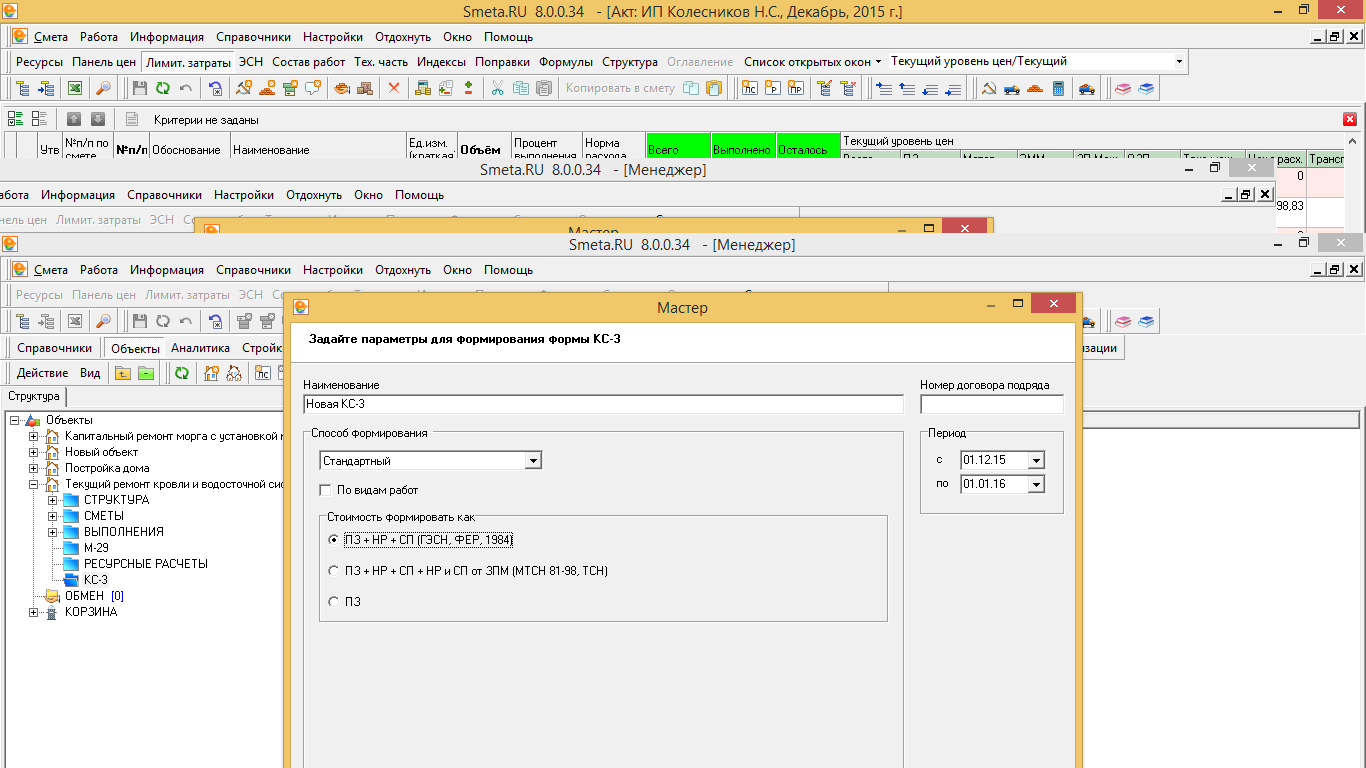The height and width of the screenshot is (768, 1366).
Task: Click the ЛС icon in the act window toolbar
Action: click(749, 88)
